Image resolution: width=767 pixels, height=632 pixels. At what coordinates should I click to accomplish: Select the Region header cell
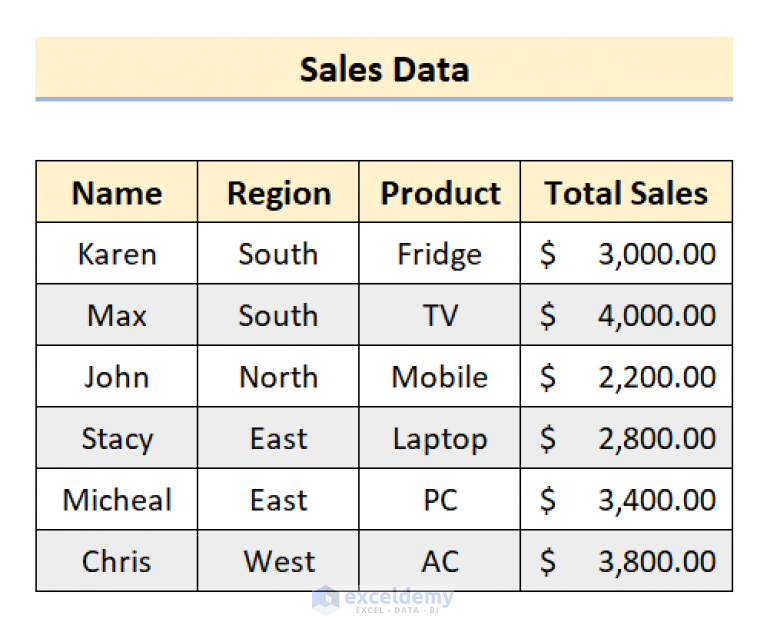pos(278,192)
